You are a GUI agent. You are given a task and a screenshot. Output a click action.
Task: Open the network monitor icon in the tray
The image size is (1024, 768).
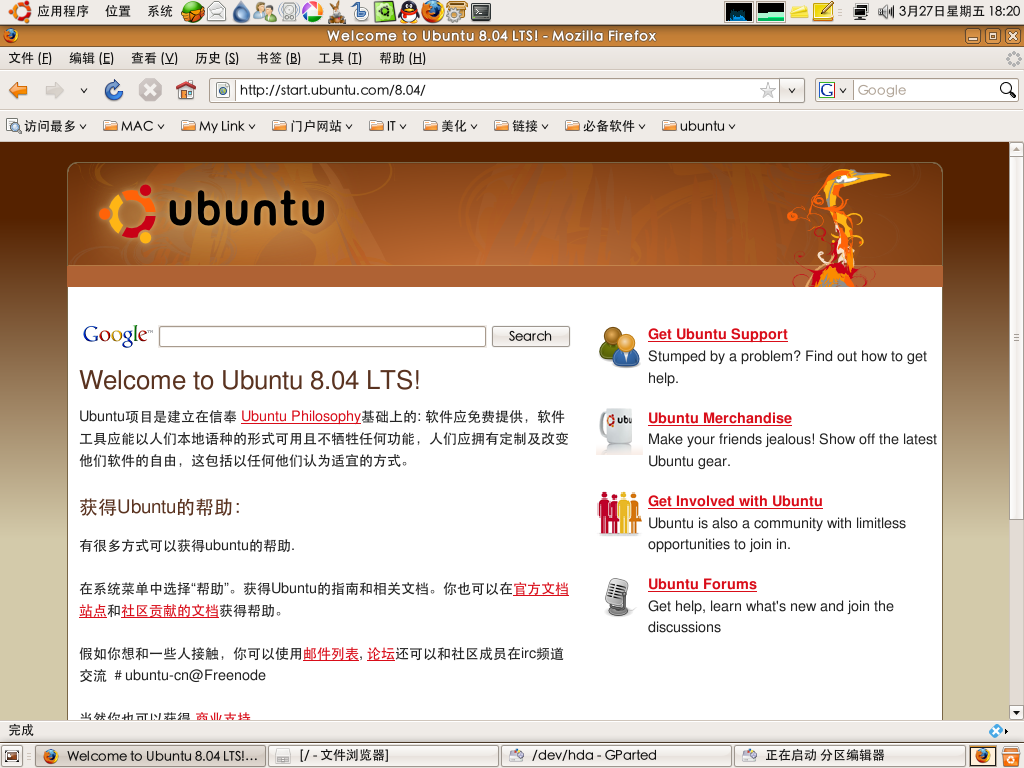(x=861, y=11)
